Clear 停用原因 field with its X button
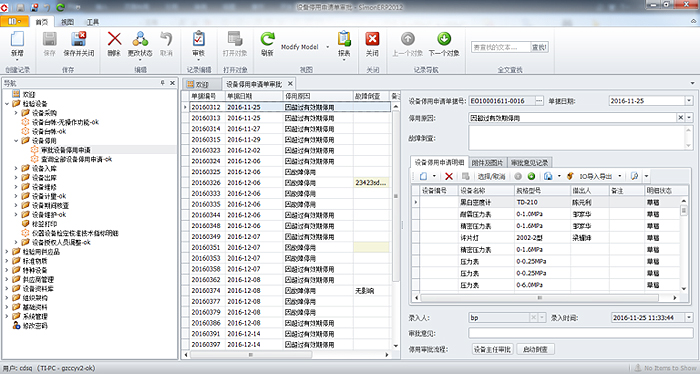The image size is (700, 374). click(680, 118)
